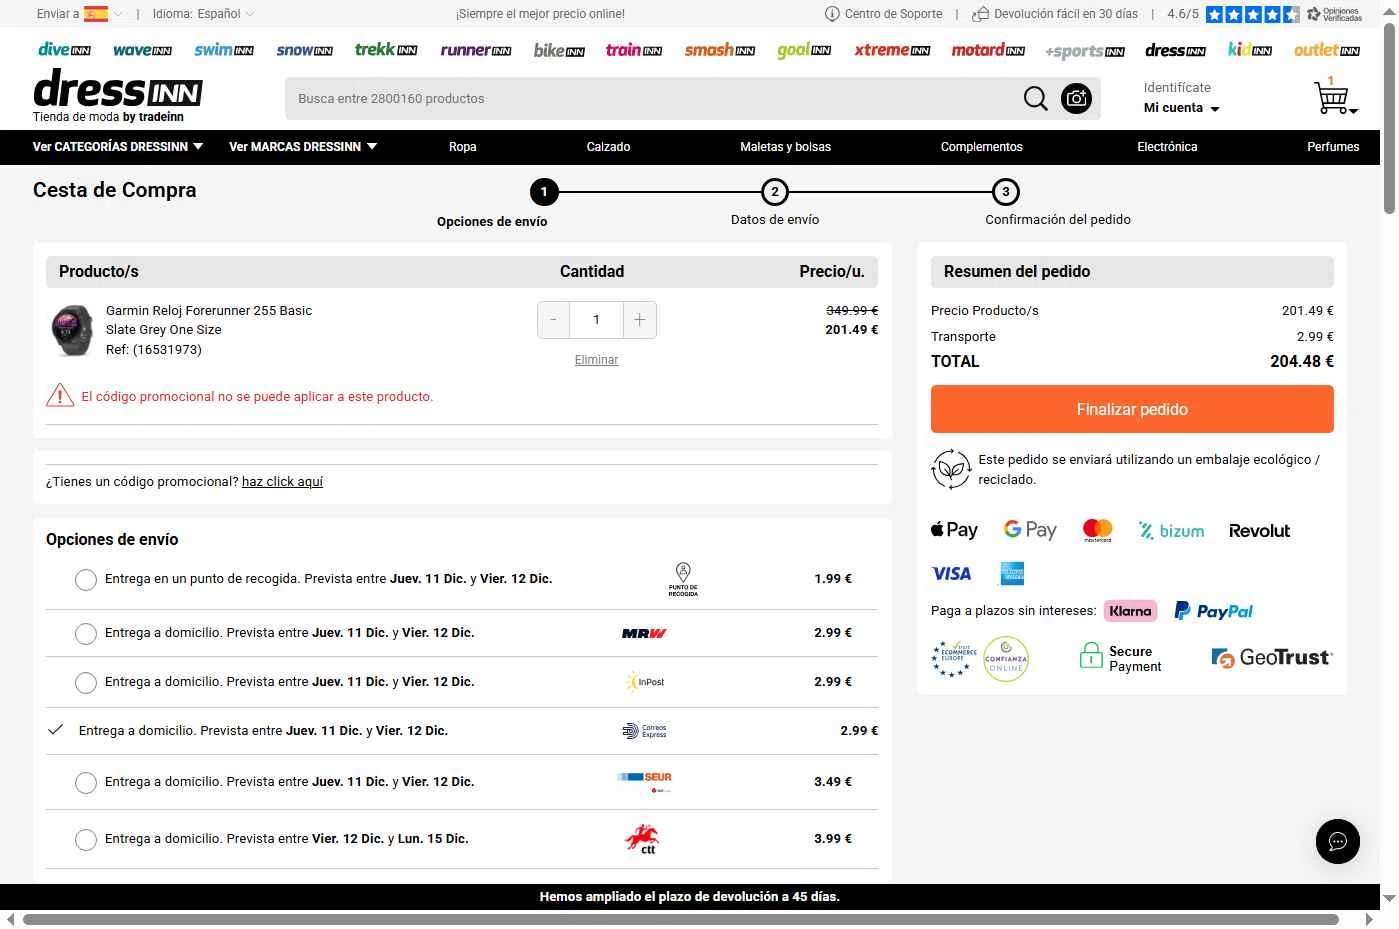Go to step 2 Datos de envío
Screen dimensions: 1399x929
[774, 192]
